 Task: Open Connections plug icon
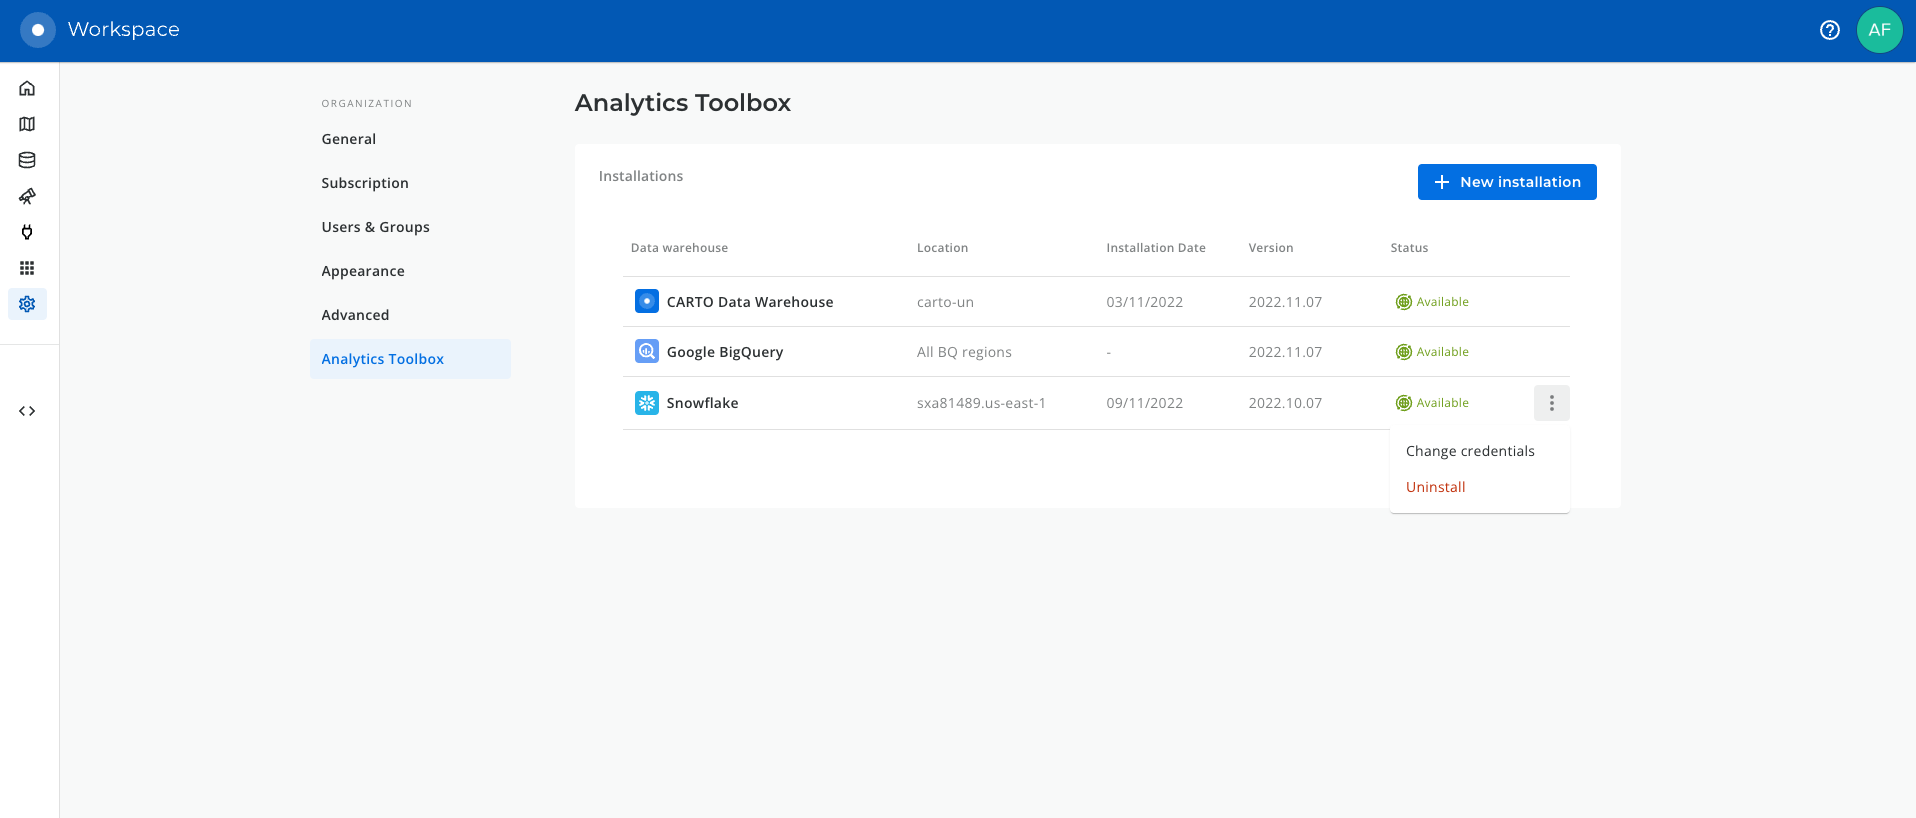coord(27,232)
